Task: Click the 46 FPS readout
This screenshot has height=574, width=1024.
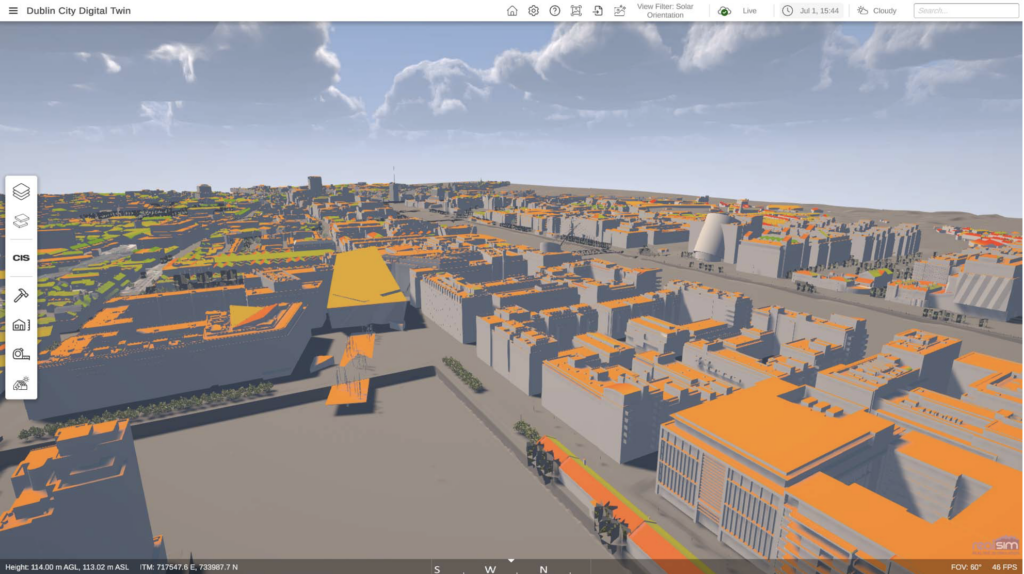Action: click(1004, 567)
